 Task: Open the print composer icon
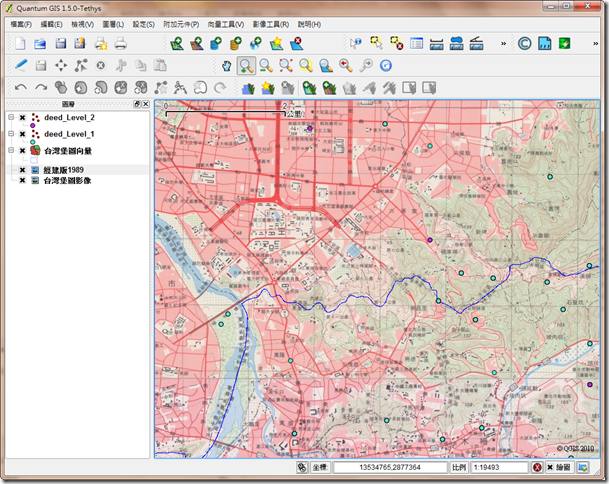click(101, 43)
